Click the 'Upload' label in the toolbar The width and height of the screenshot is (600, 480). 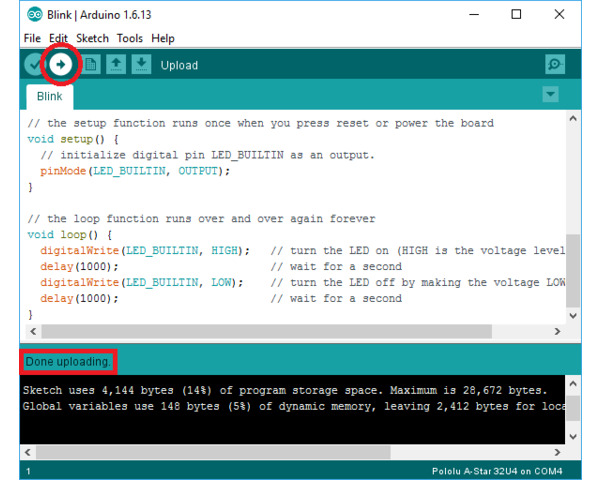pyautogui.click(x=179, y=65)
